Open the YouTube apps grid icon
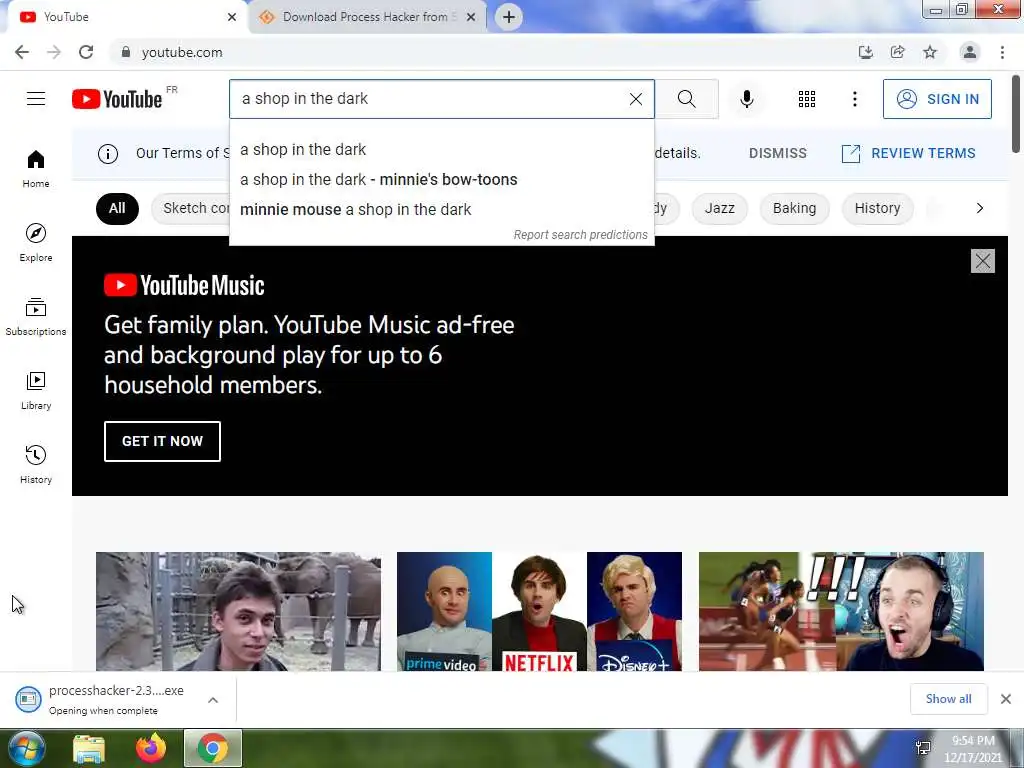 point(807,99)
